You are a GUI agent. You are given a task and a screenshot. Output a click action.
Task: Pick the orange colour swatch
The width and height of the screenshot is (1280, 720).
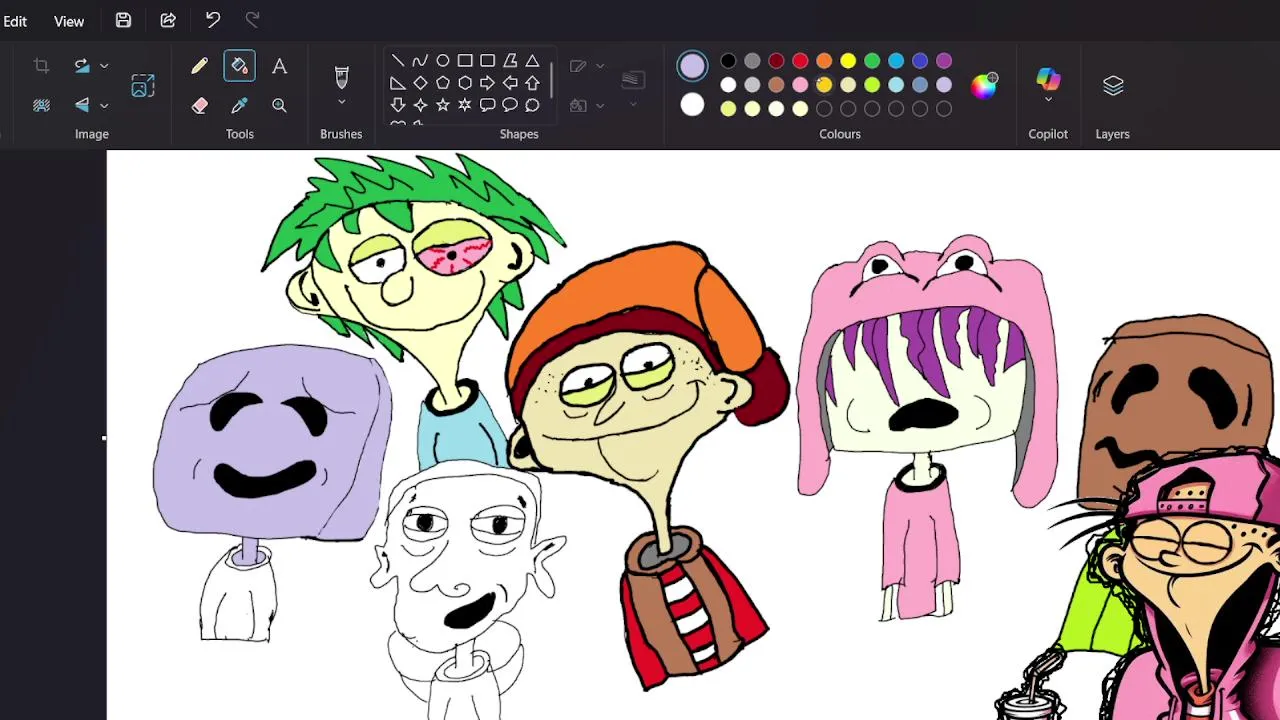click(x=824, y=61)
